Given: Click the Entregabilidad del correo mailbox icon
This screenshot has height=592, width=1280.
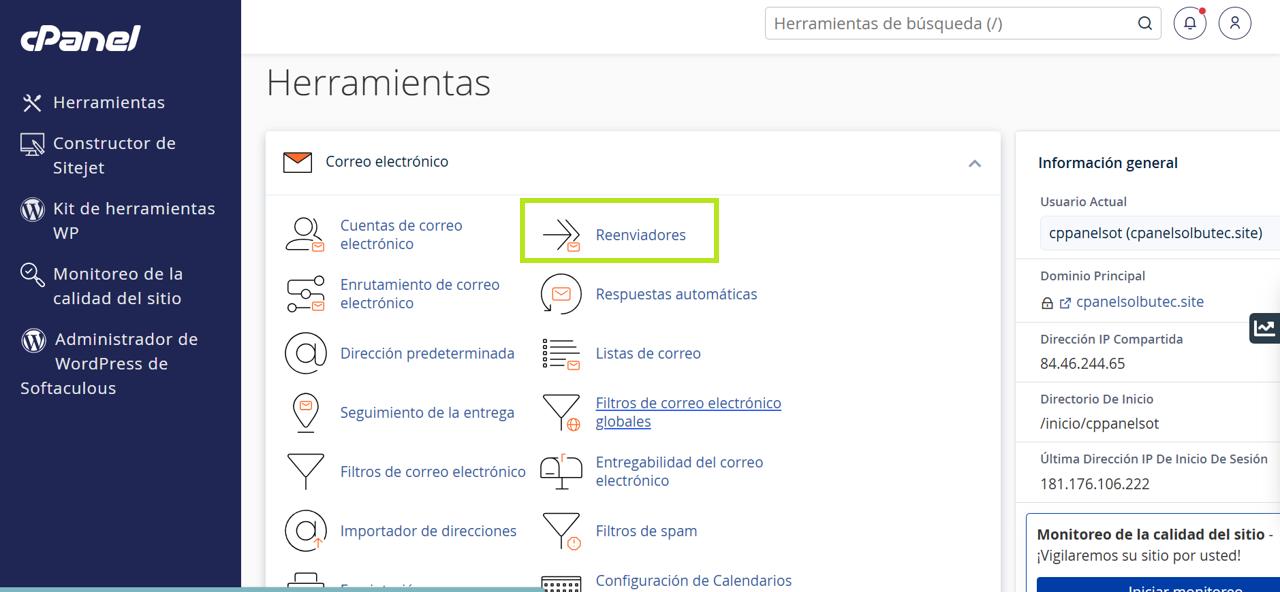Looking at the screenshot, I should [561, 471].
